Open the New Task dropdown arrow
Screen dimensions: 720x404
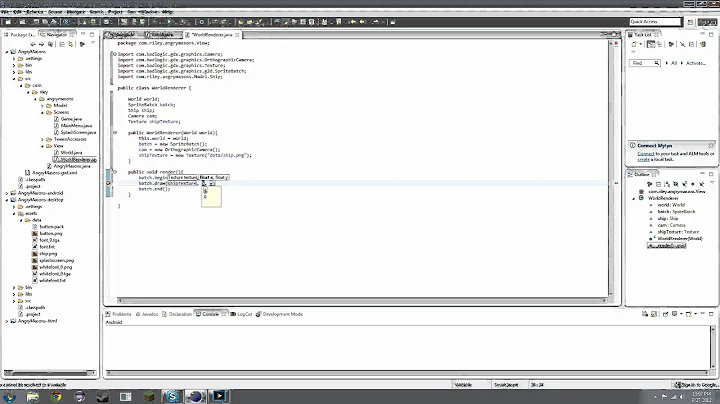(641, 44)
